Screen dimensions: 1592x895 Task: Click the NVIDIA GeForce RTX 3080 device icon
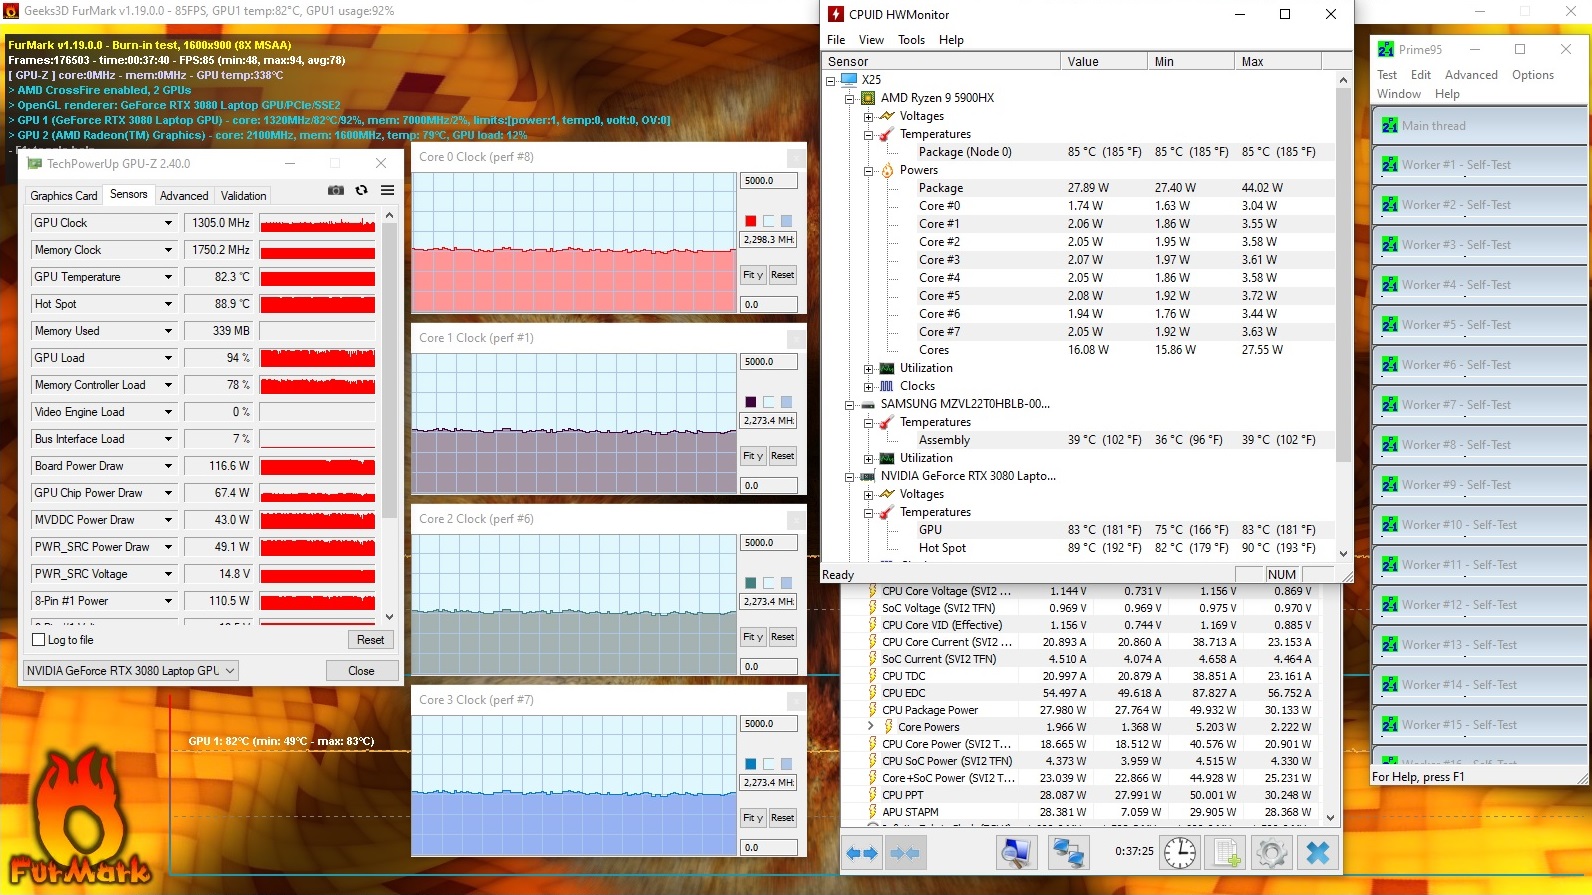(x=868, y=476)
